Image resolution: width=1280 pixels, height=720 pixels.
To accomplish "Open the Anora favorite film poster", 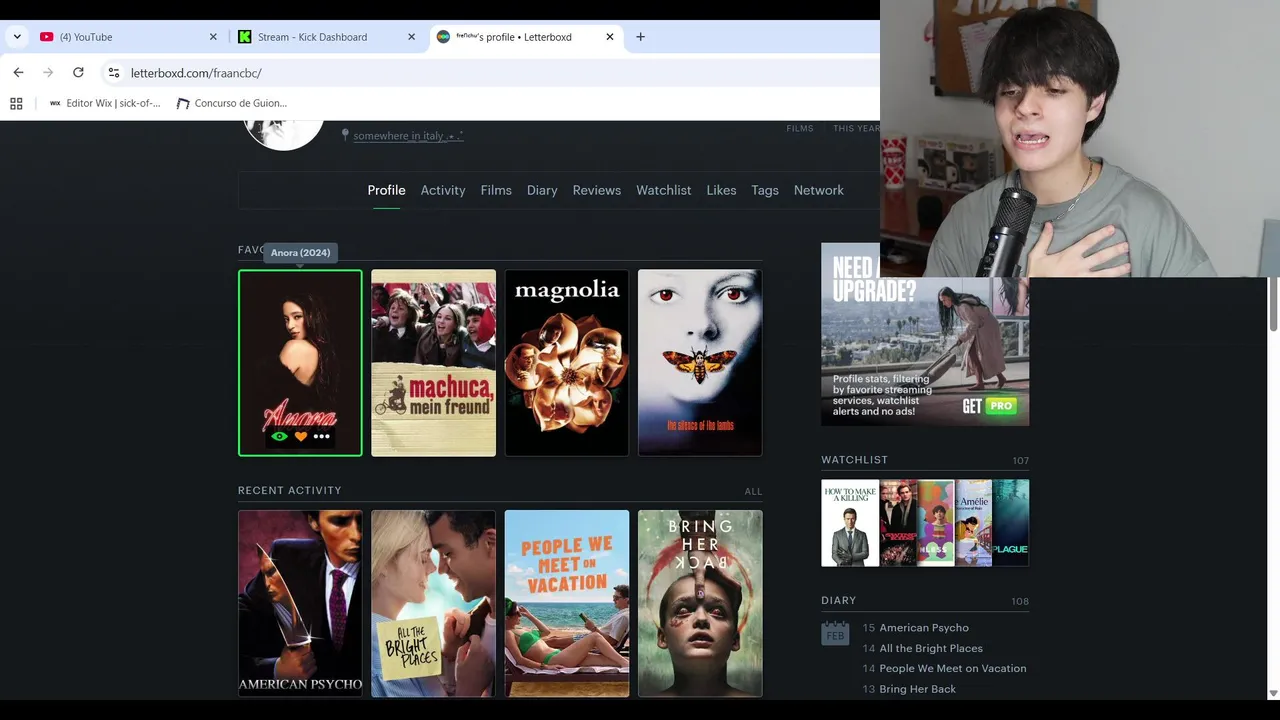I will (x=300, y=363).
